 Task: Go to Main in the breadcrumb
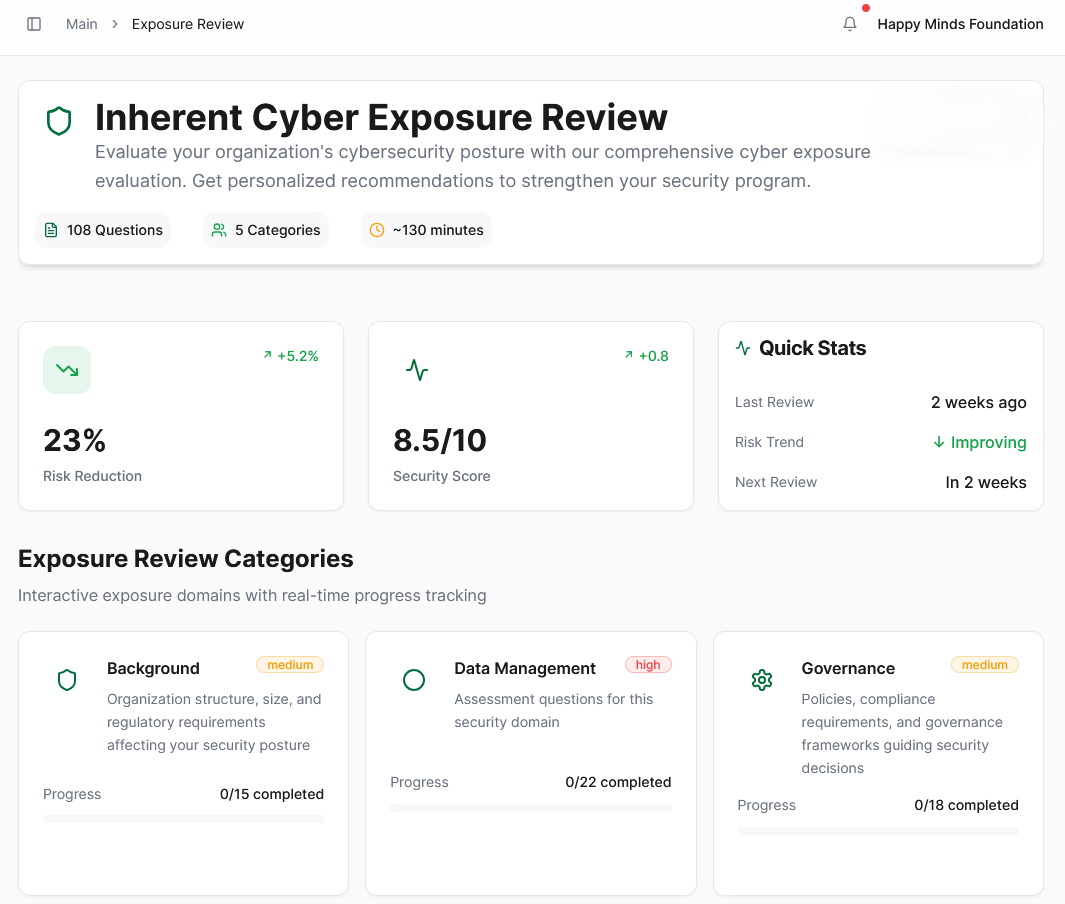point(82,24)
